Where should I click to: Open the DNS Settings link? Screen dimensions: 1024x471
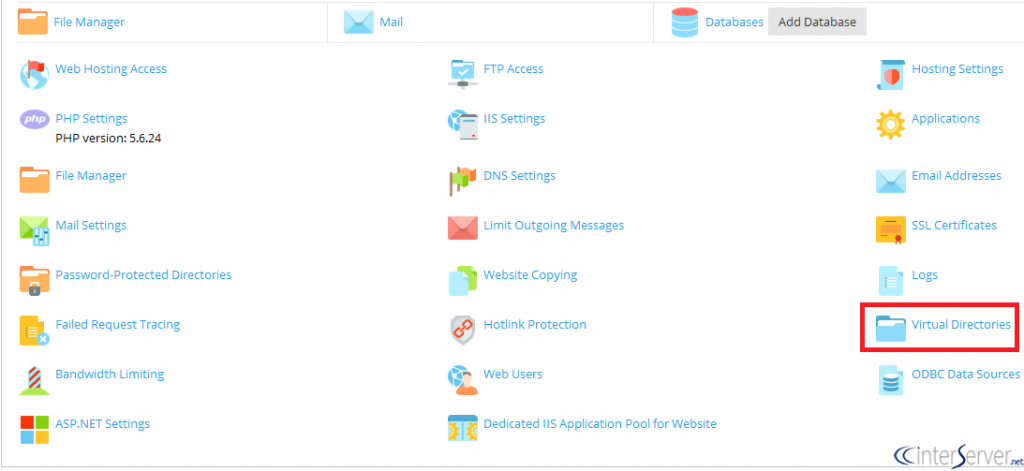click(519, 176)
